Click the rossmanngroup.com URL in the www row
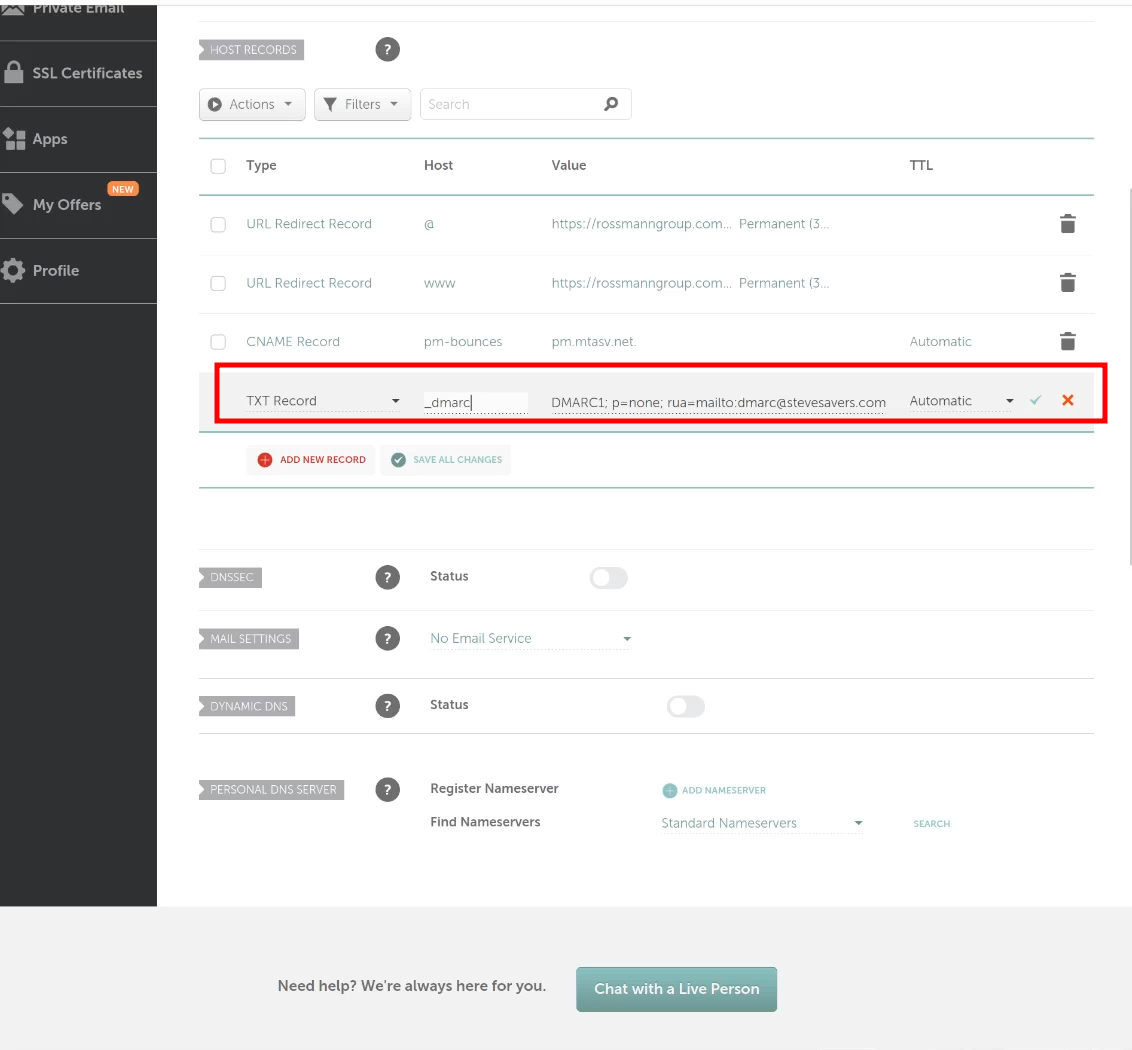 click(641, 283)
